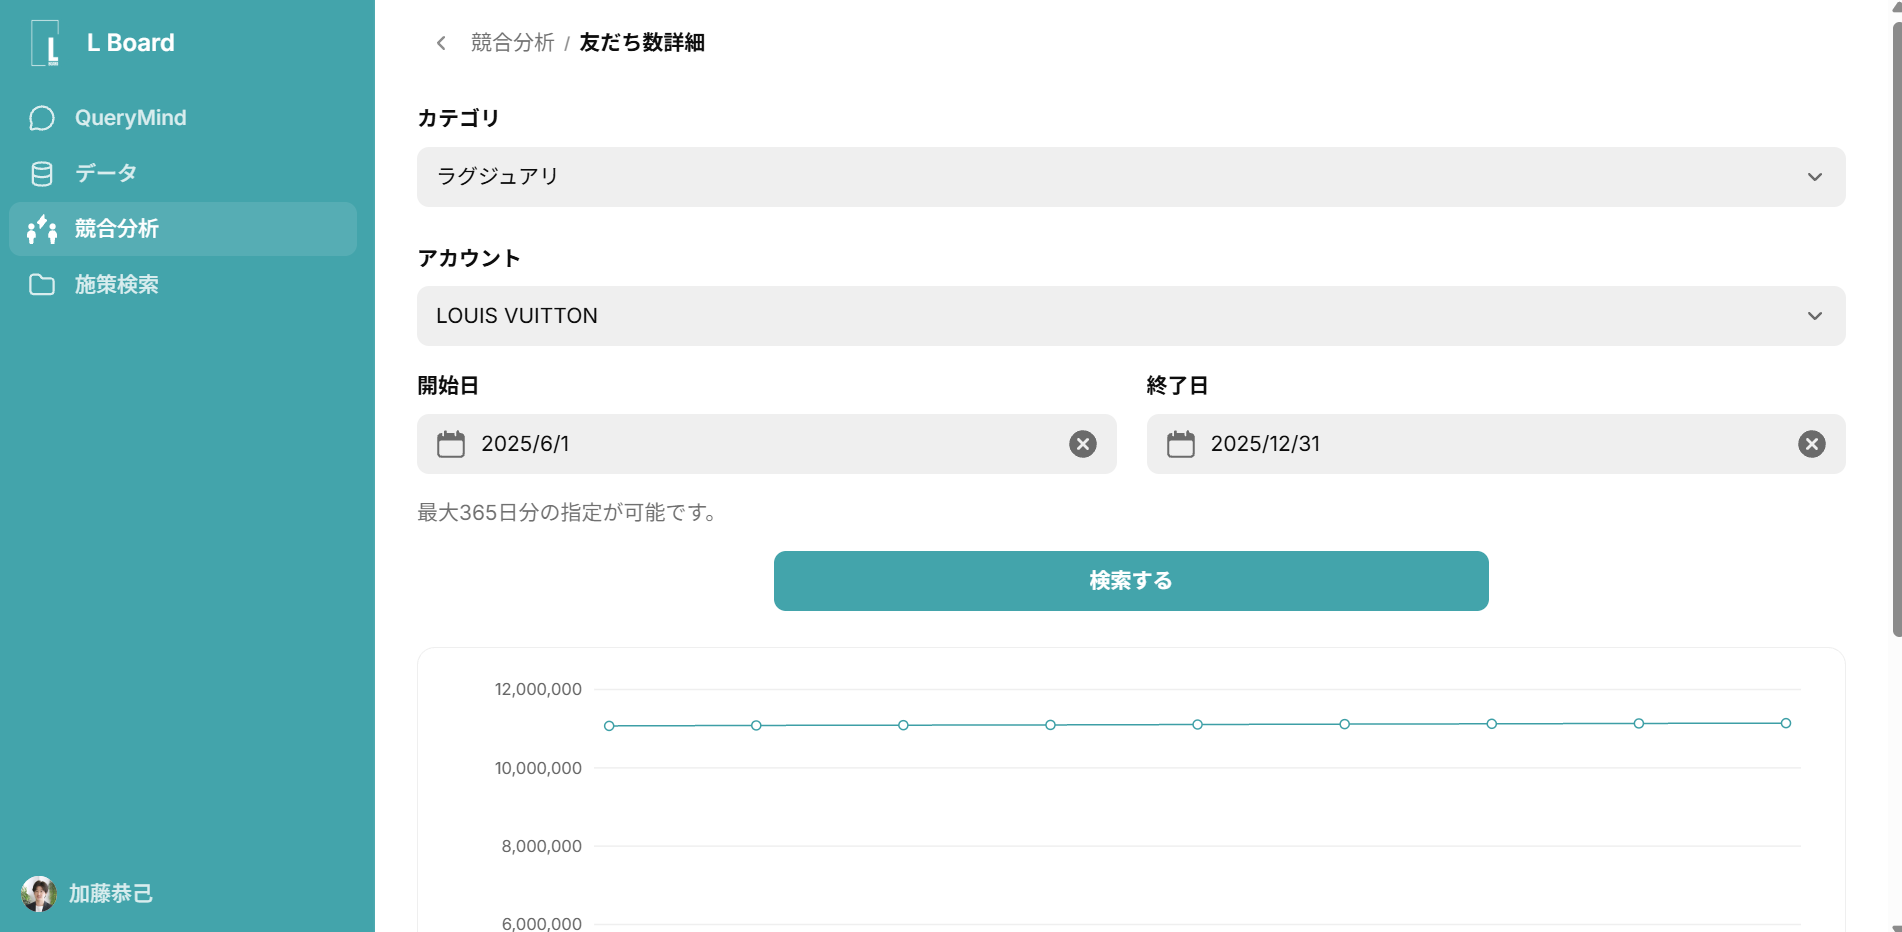Open calendar icon in 開始日 field
This screenshot has height=932, width=1902.
(451, 444)
